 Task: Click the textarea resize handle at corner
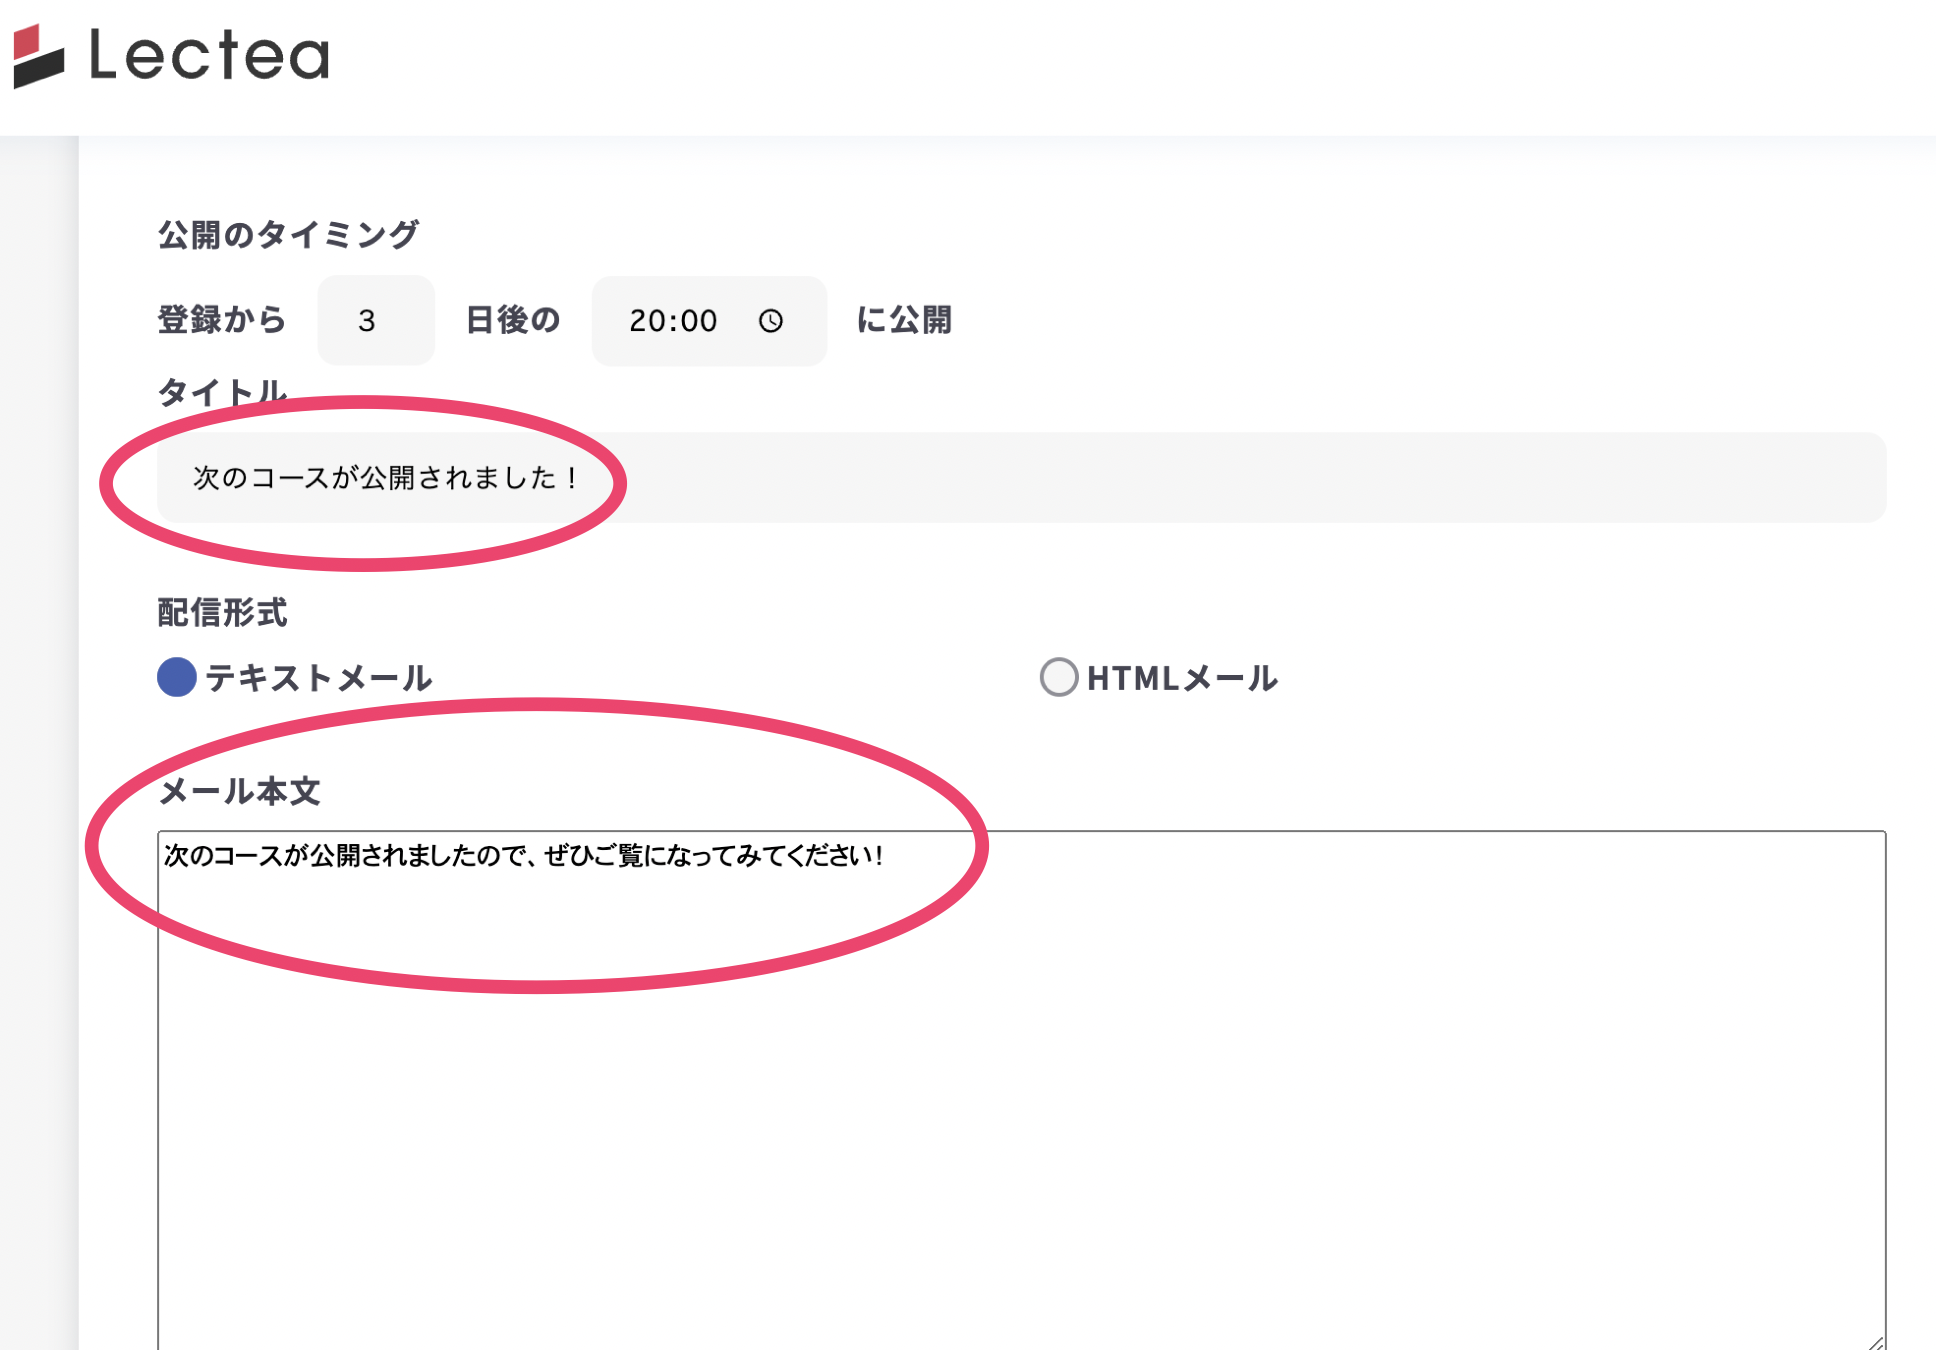[1875, 1341]
